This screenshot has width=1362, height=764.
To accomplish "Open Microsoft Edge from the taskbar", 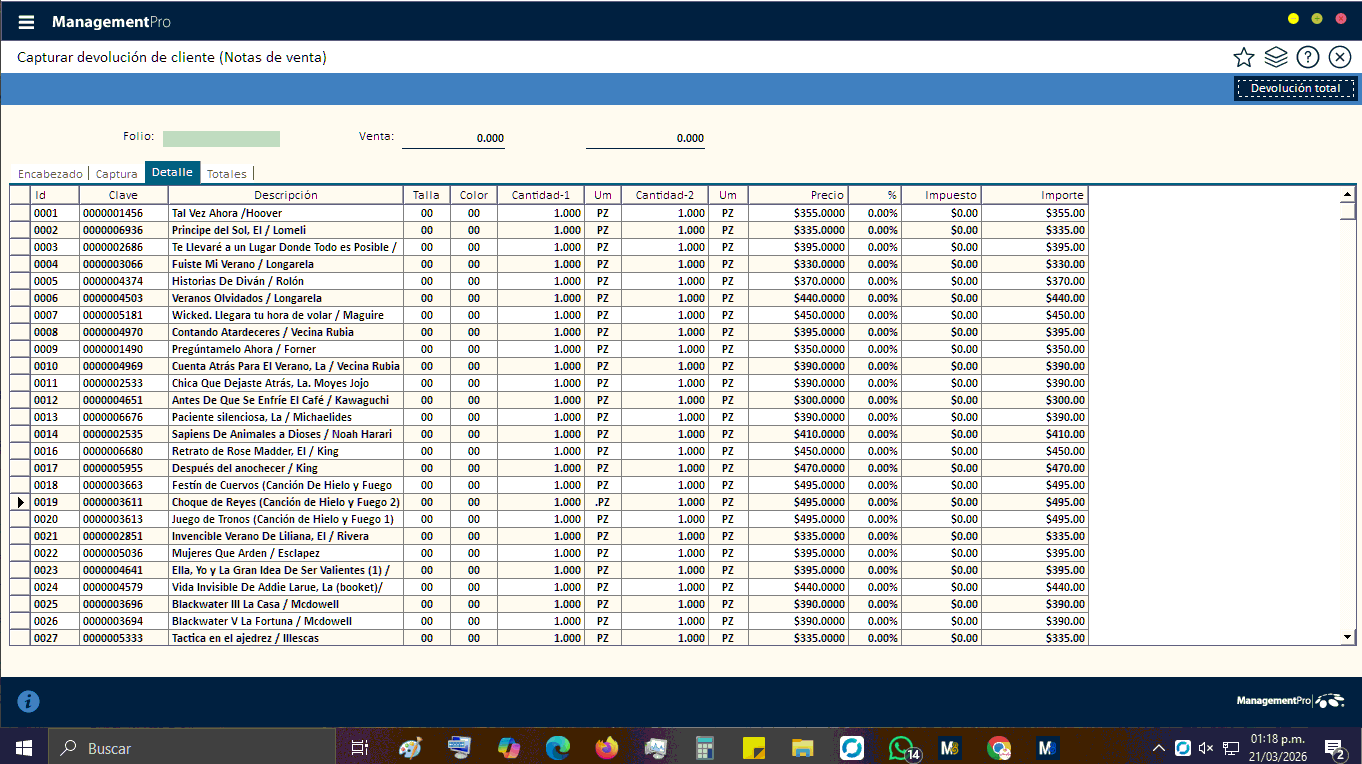I will pos(557,747).
